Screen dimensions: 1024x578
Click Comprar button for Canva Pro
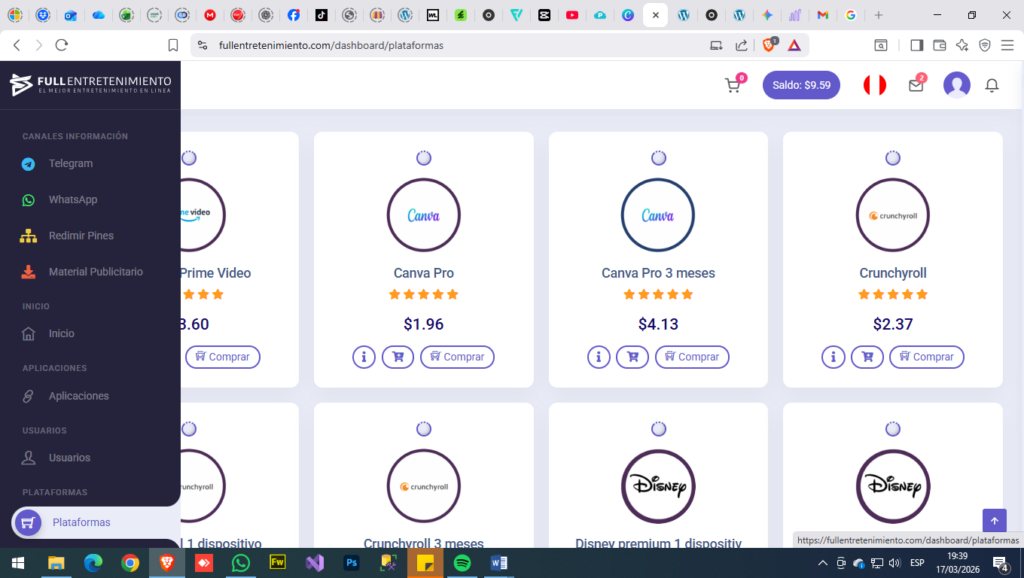tap(457, 357)
